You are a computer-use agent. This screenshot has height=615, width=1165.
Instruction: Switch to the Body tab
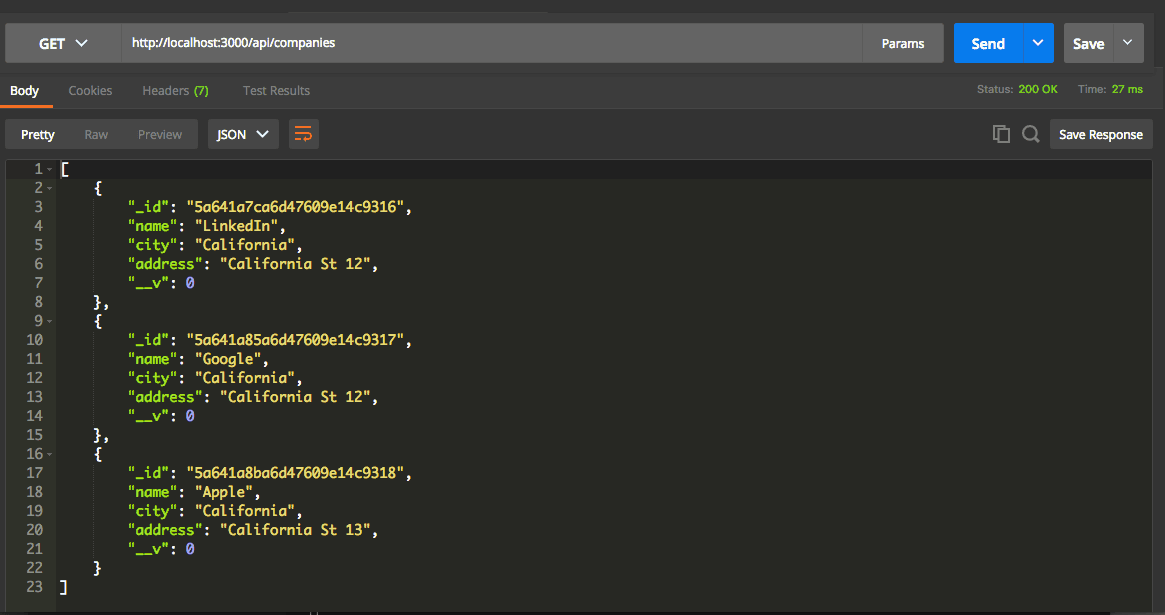(25, 91)
